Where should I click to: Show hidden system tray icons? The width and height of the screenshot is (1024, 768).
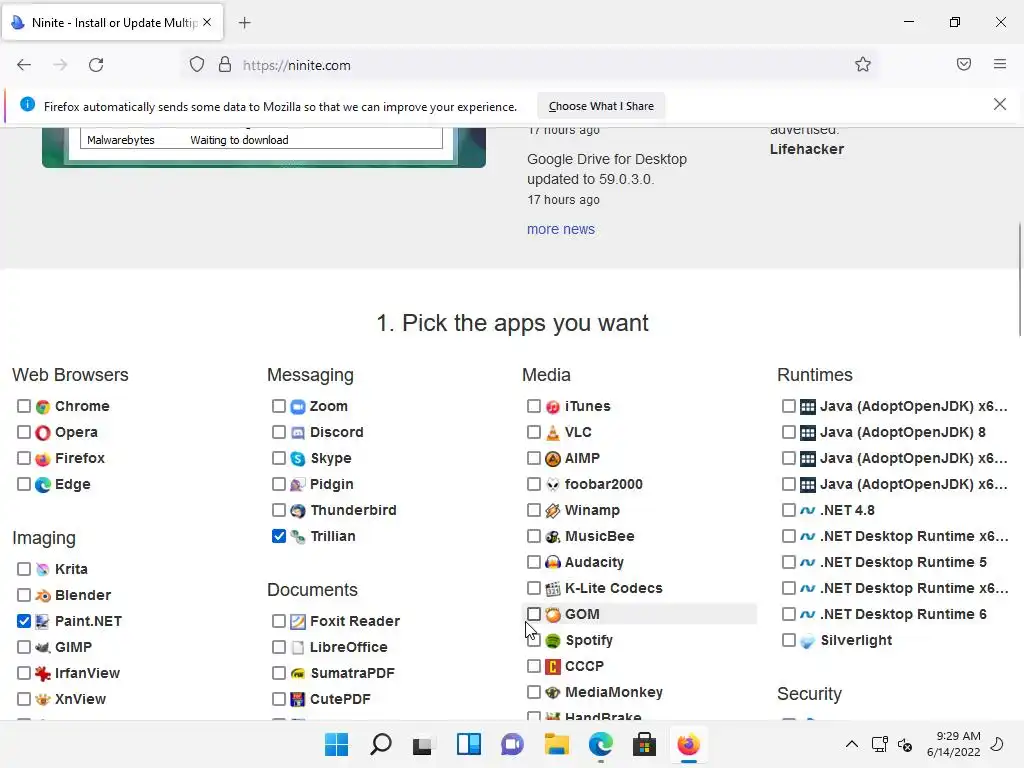pyautogui.click(x=852, y=744)
